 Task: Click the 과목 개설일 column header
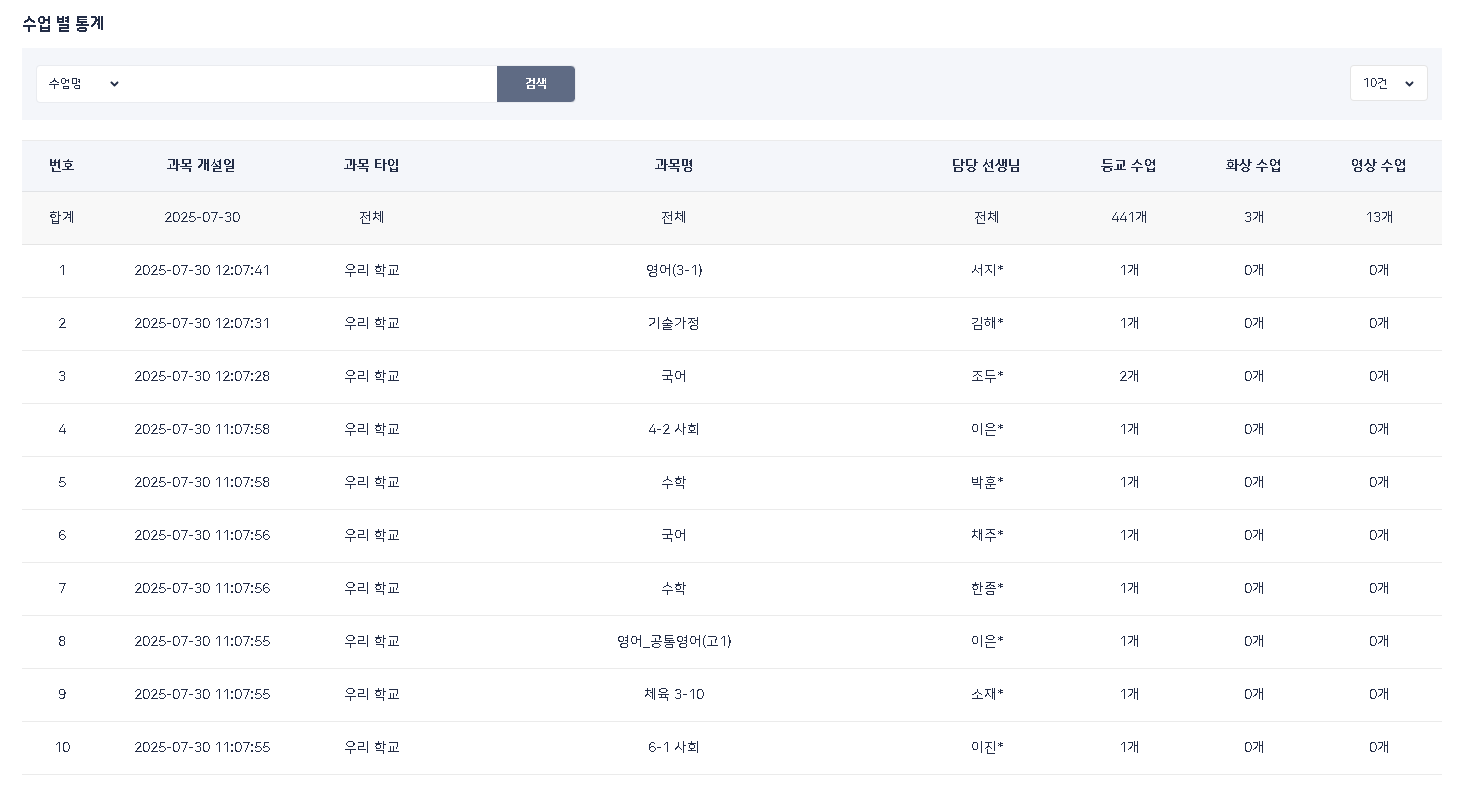(x=201, y=166)
